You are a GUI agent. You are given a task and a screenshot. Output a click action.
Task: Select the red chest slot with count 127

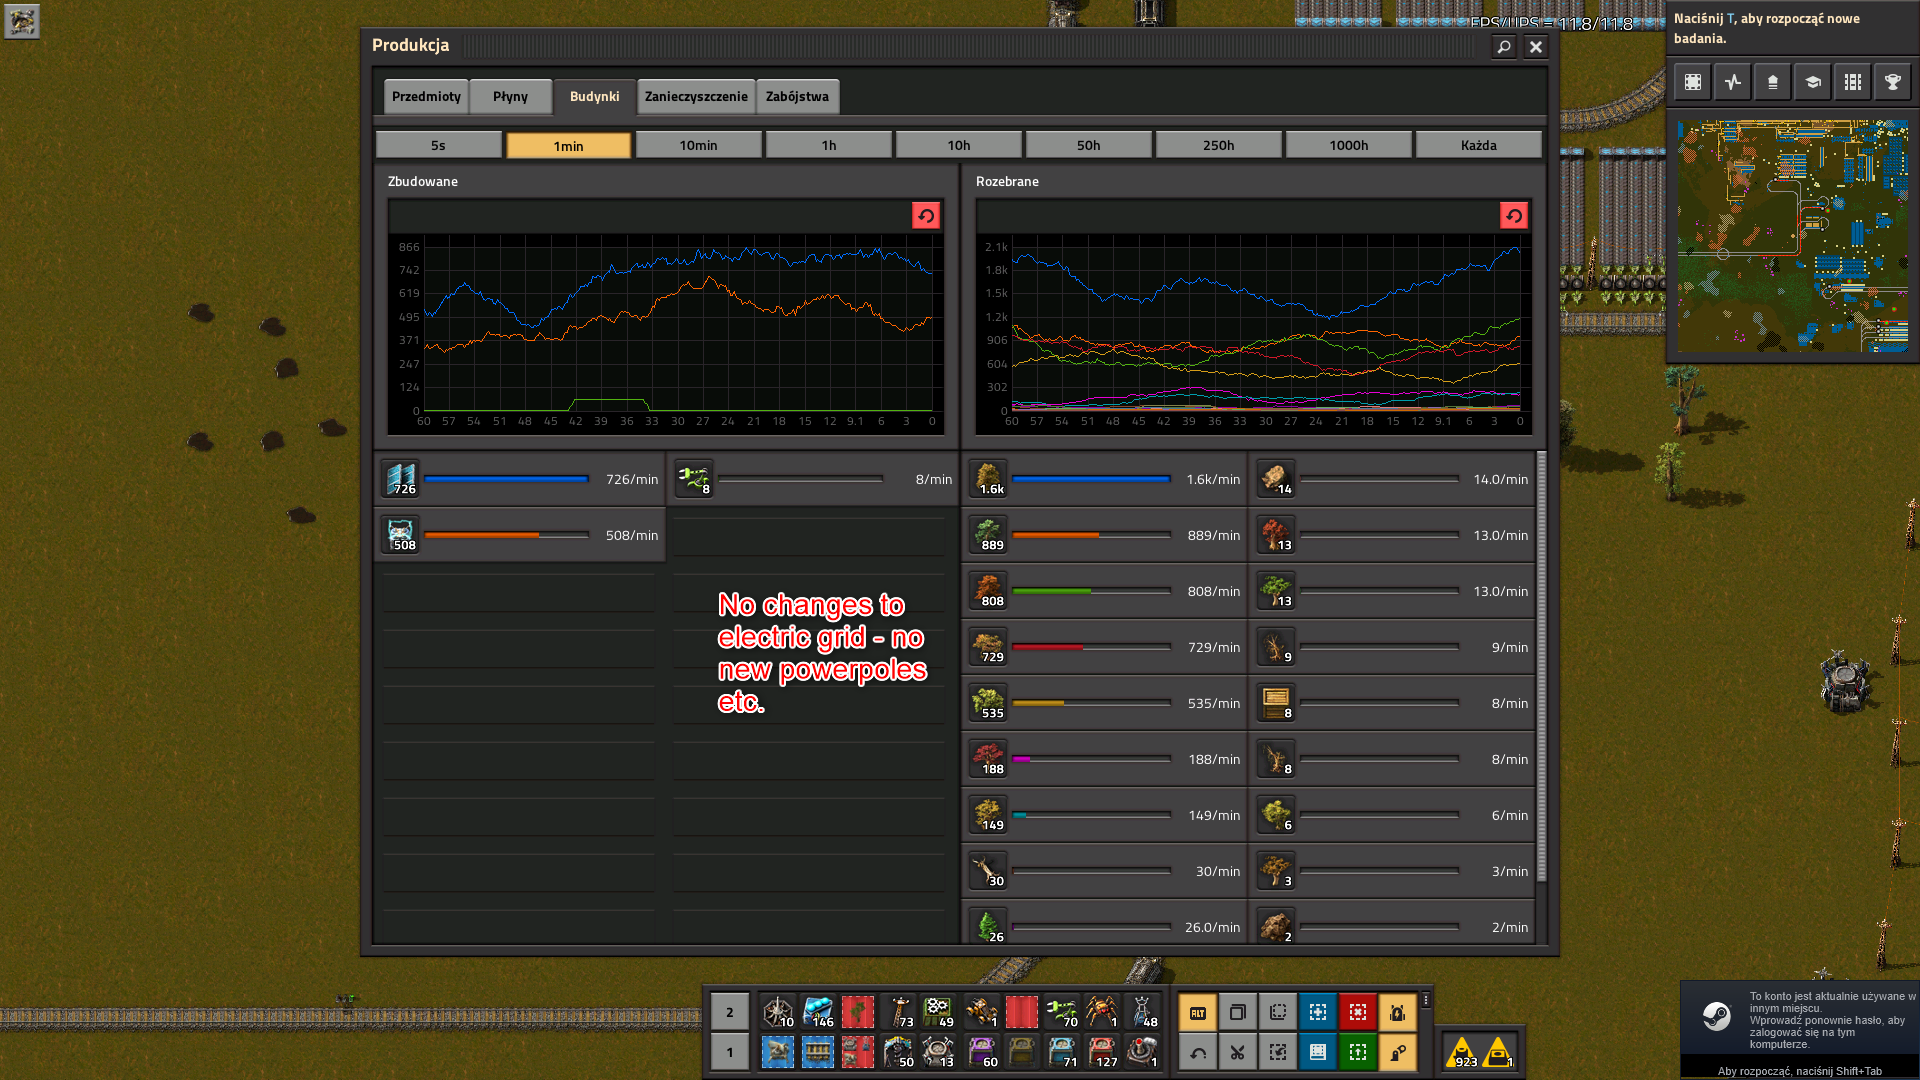click(1102, 1052)
